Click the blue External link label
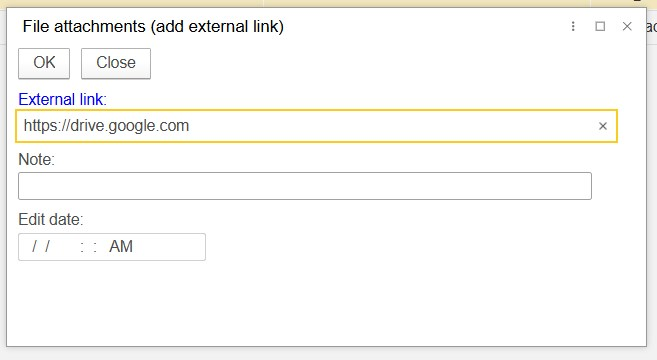 pos(62,99)
